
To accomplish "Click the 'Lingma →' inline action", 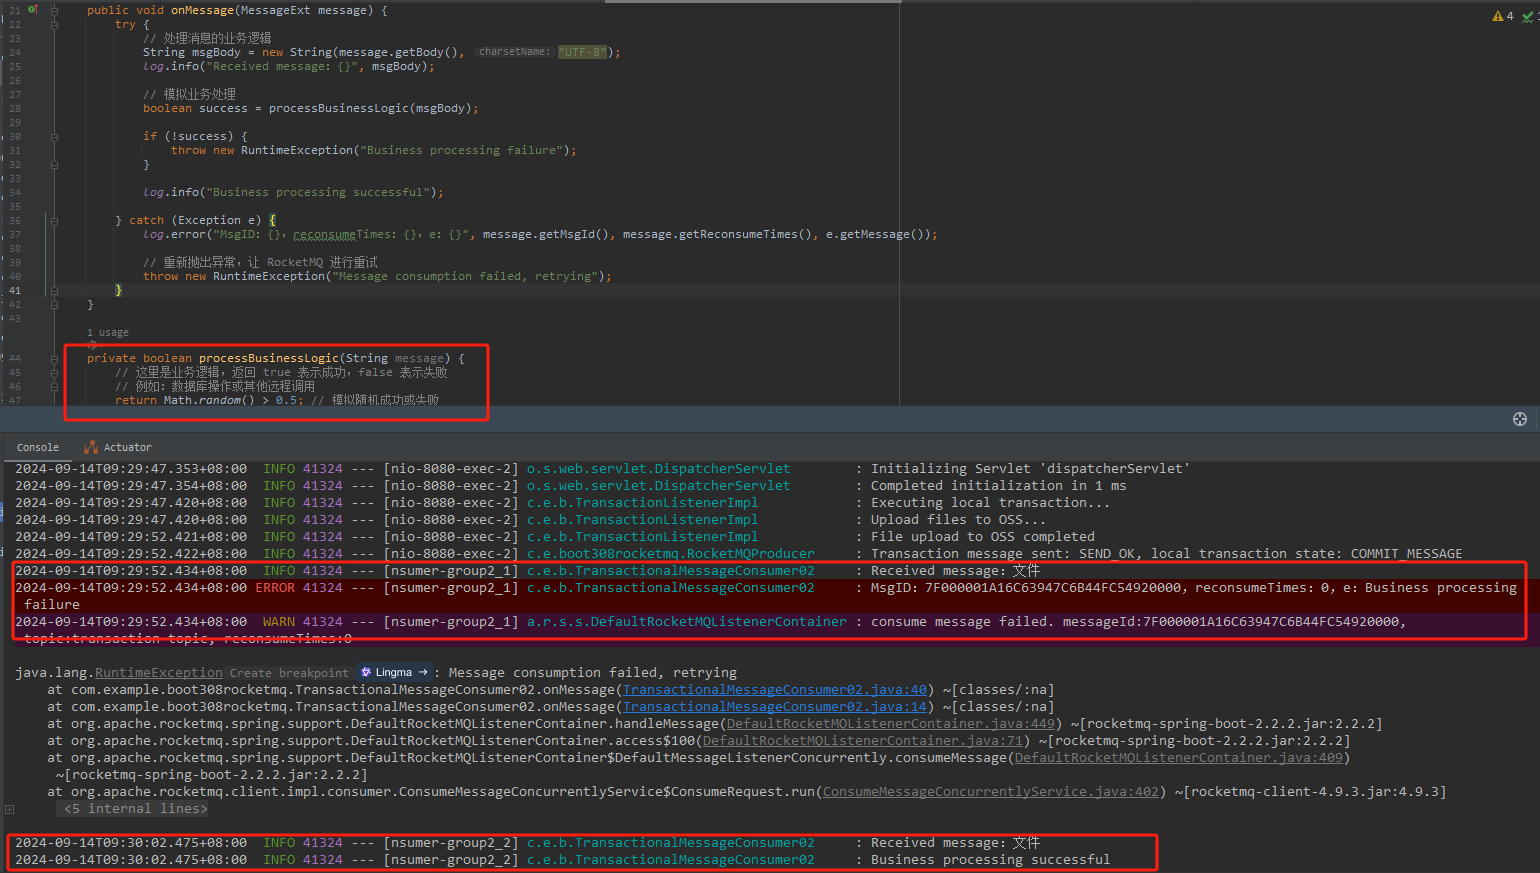I will [x=394, y=672].
